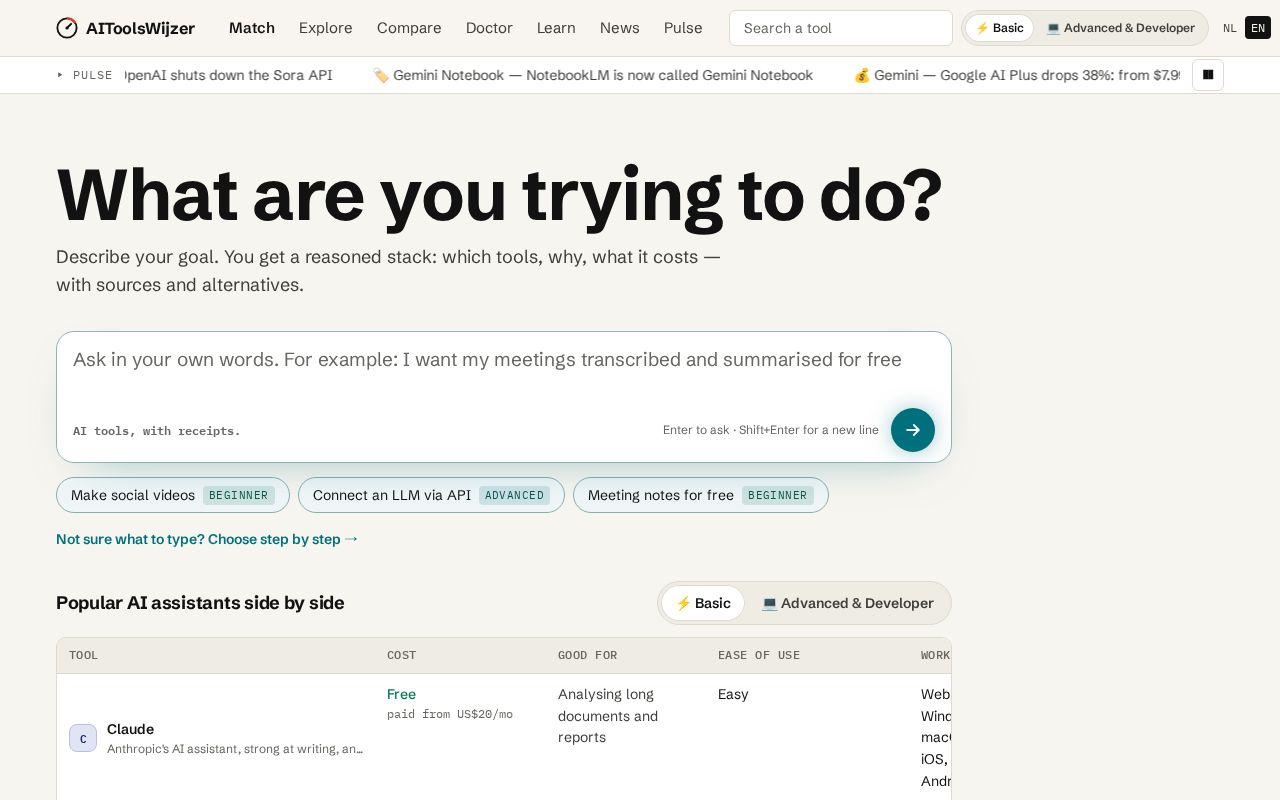Open the Sora API shutdown headline
Screen dimensions: 1280x800
[229, 75]
